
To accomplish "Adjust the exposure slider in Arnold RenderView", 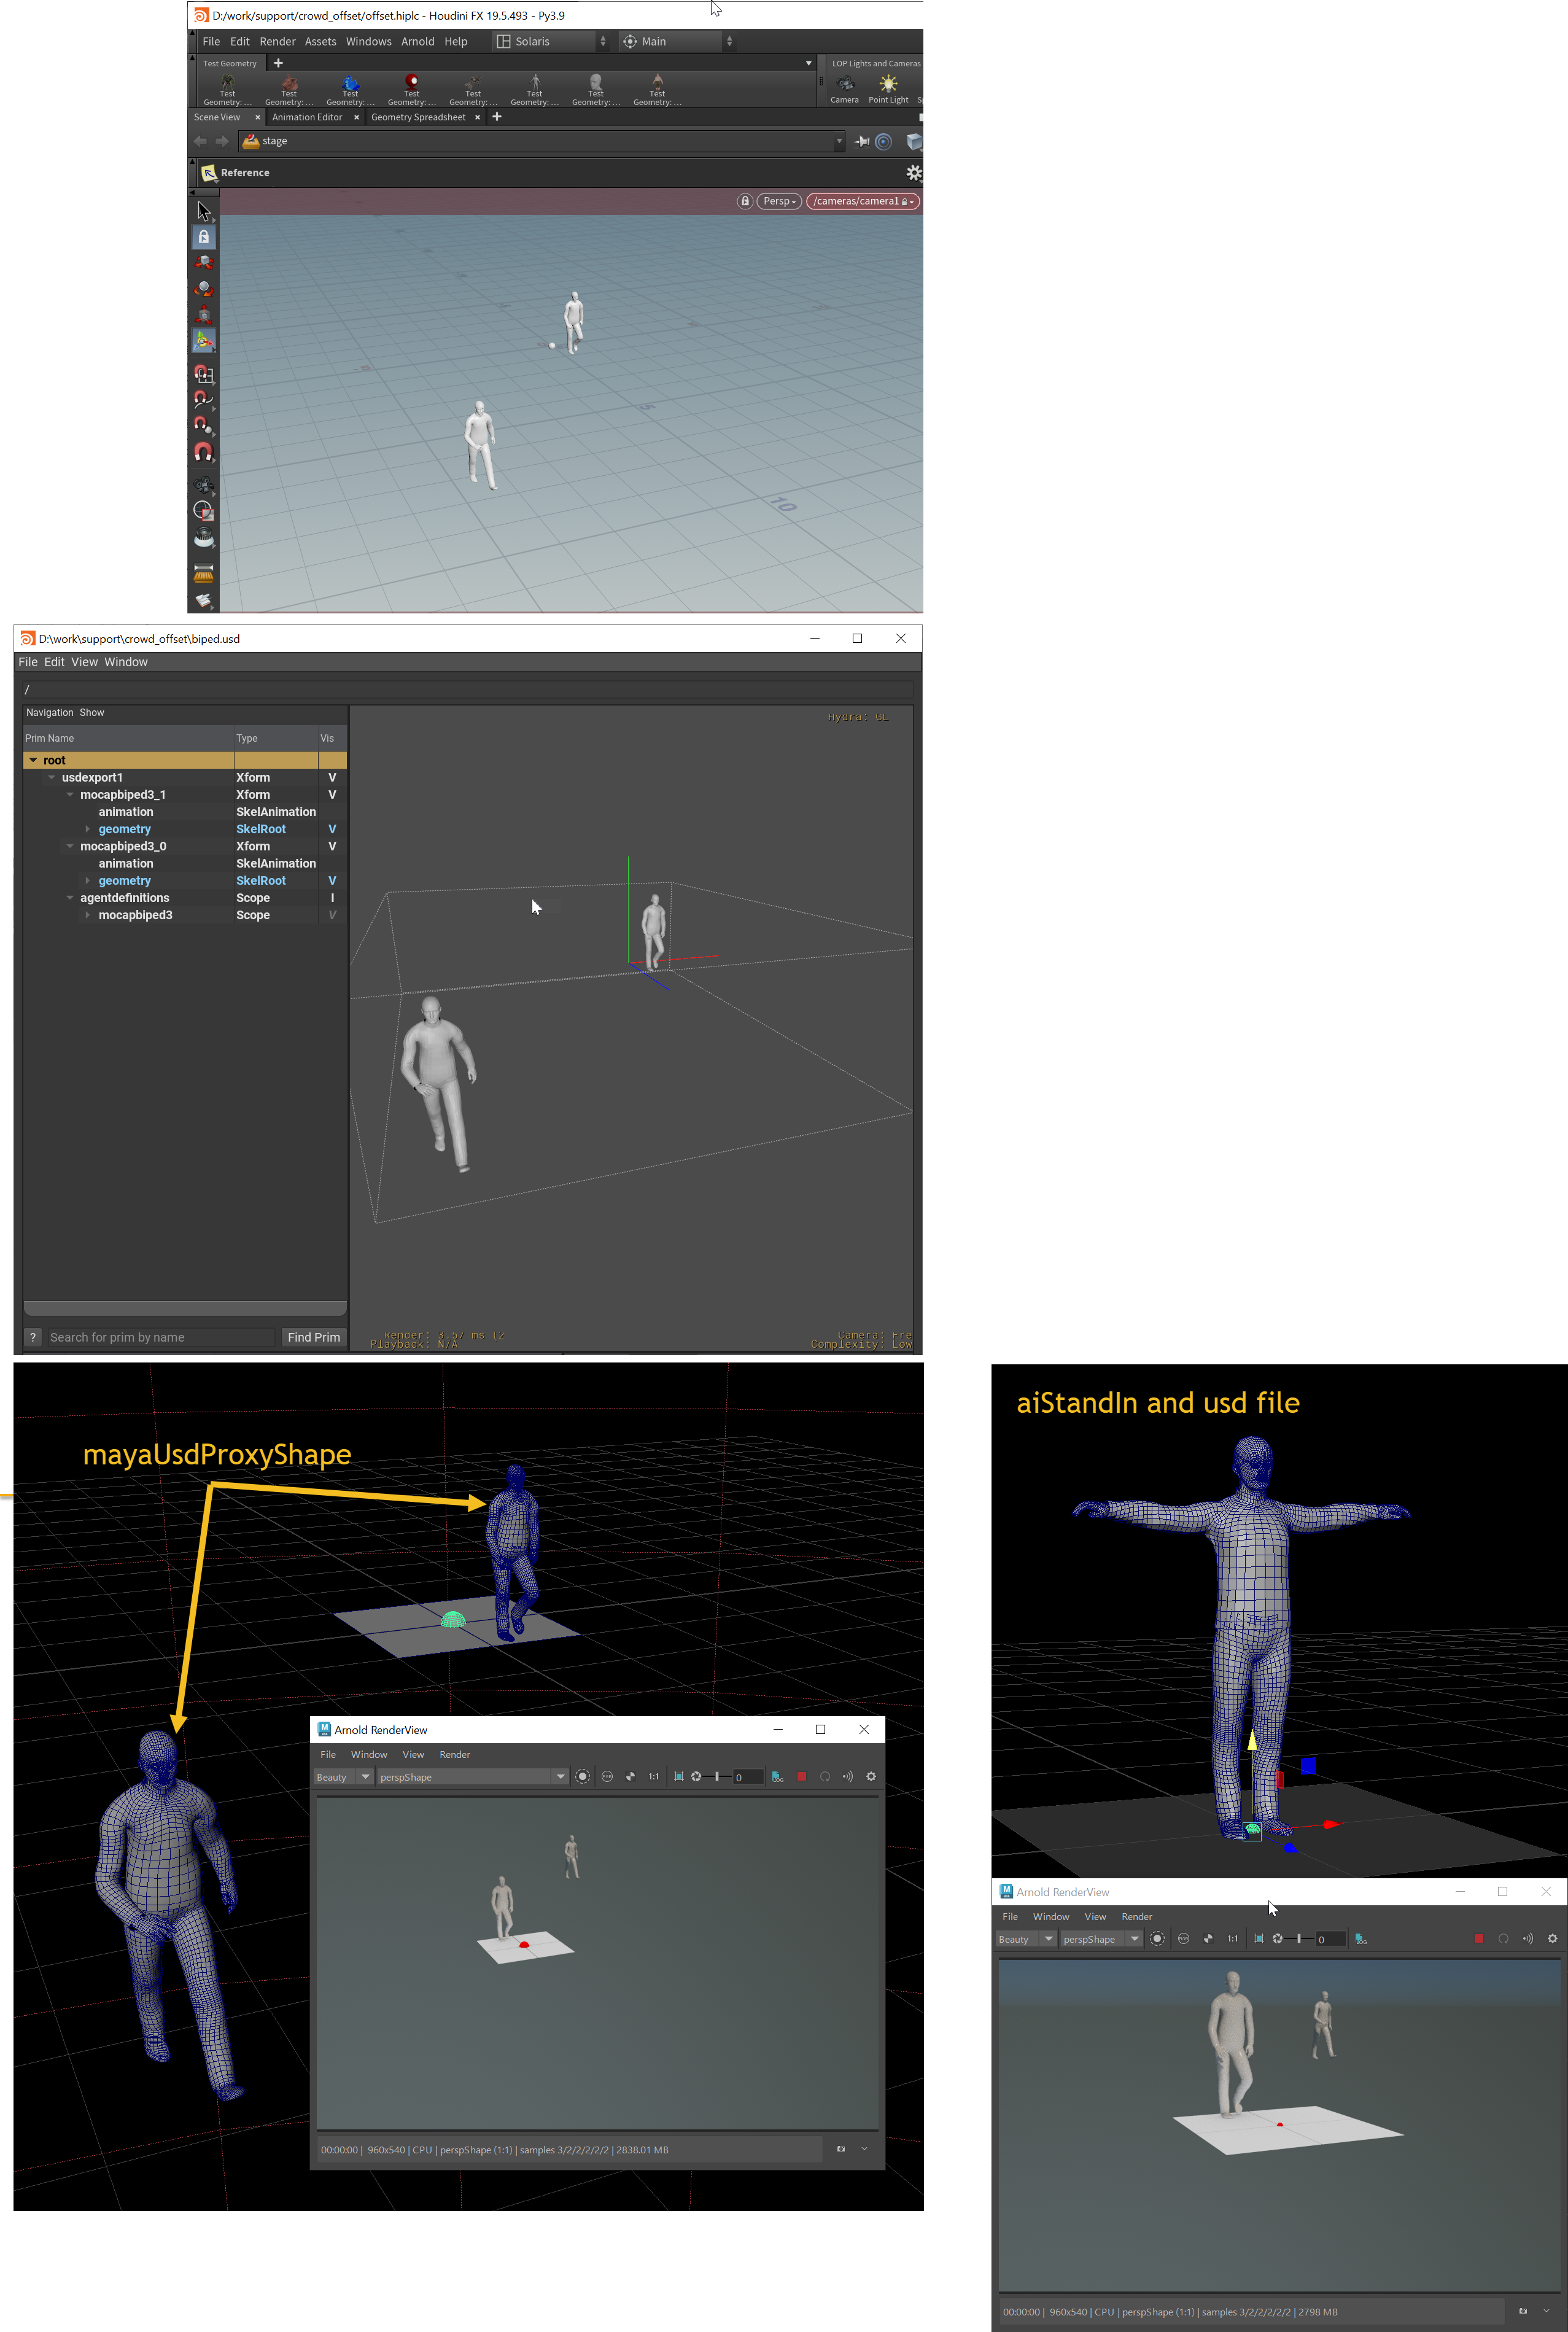I will coord(718,1777).
